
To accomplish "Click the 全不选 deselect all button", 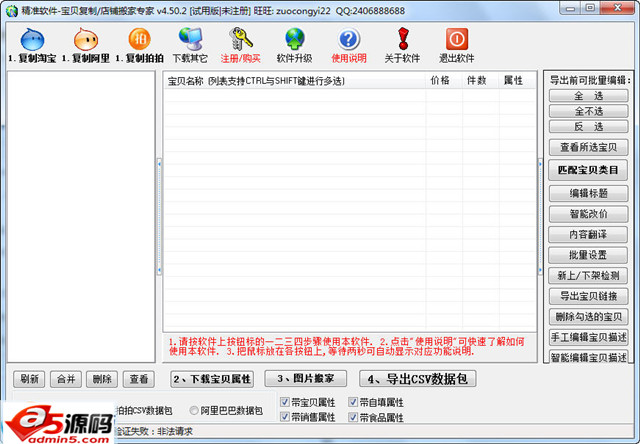I will (588, 111).
